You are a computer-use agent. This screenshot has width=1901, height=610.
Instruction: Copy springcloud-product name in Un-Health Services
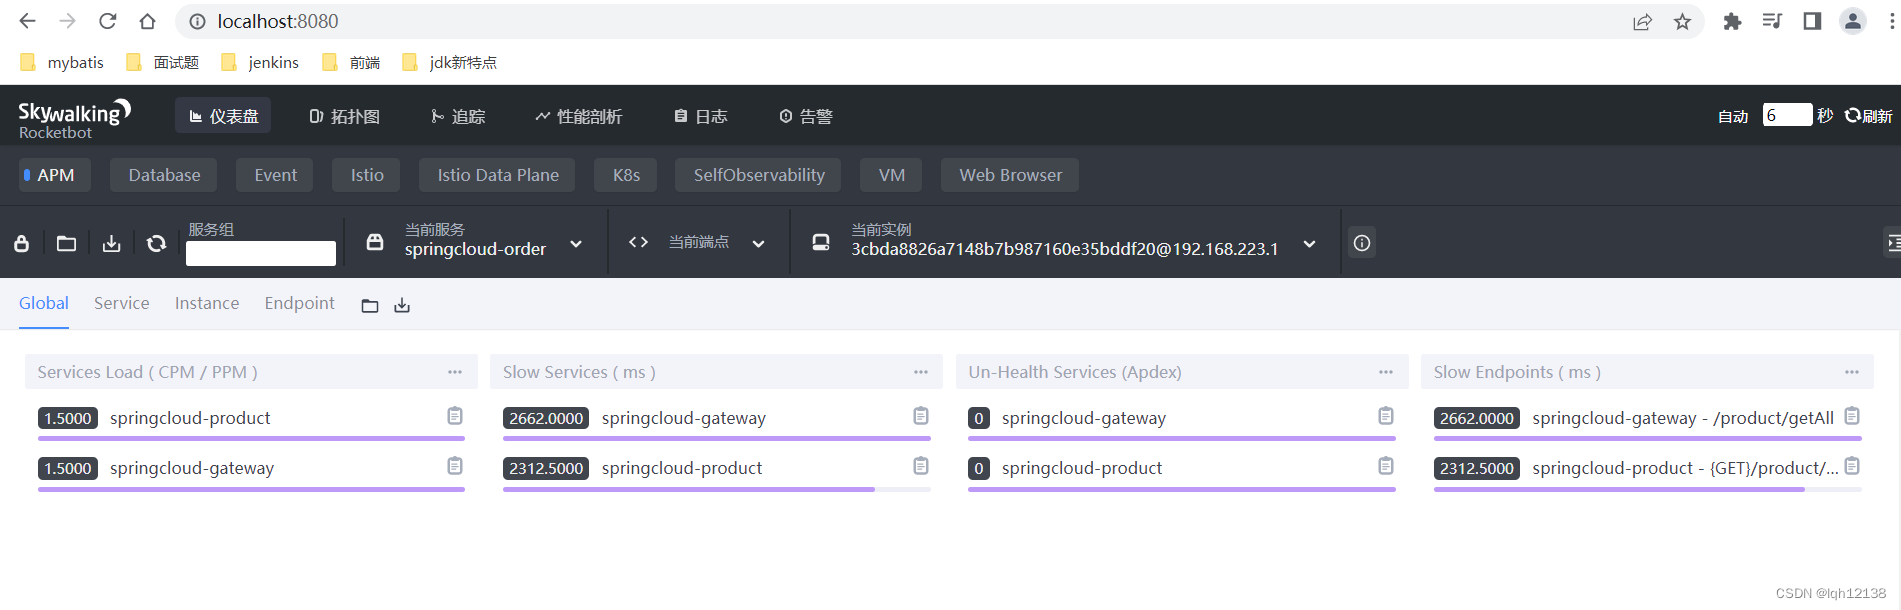(x=1386, y=466)
